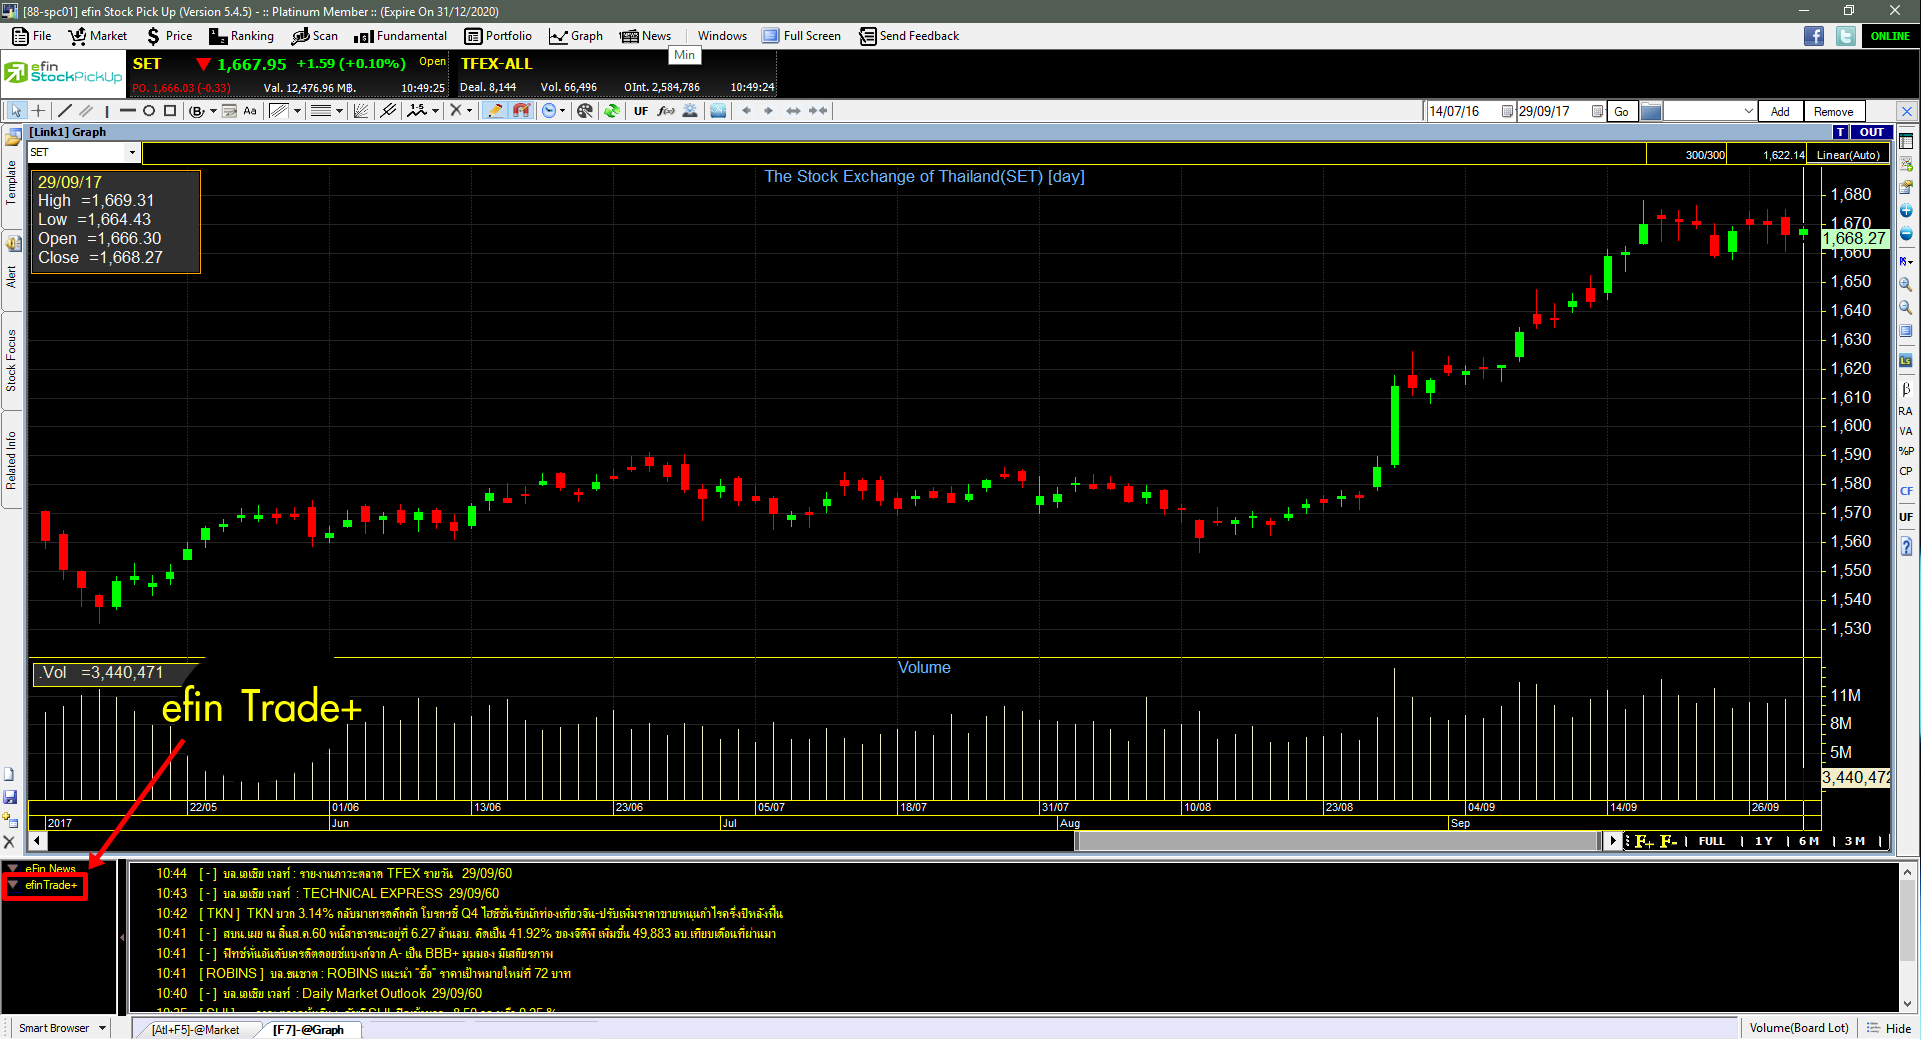Select the arrow pointer tool

point(16,111)
